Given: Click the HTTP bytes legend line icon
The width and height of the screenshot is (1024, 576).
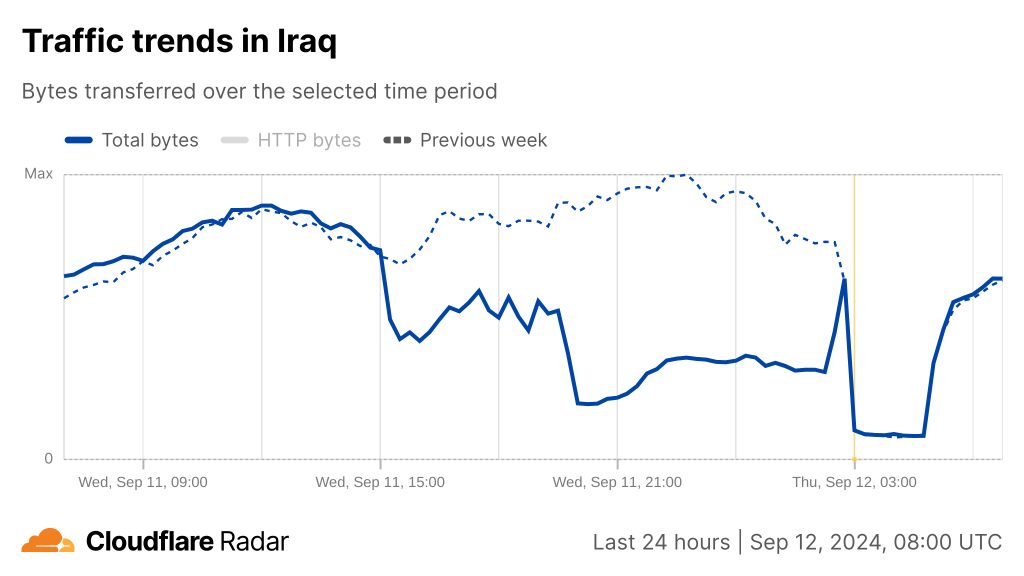Looking at the screenshot, I should coord(234,140).
